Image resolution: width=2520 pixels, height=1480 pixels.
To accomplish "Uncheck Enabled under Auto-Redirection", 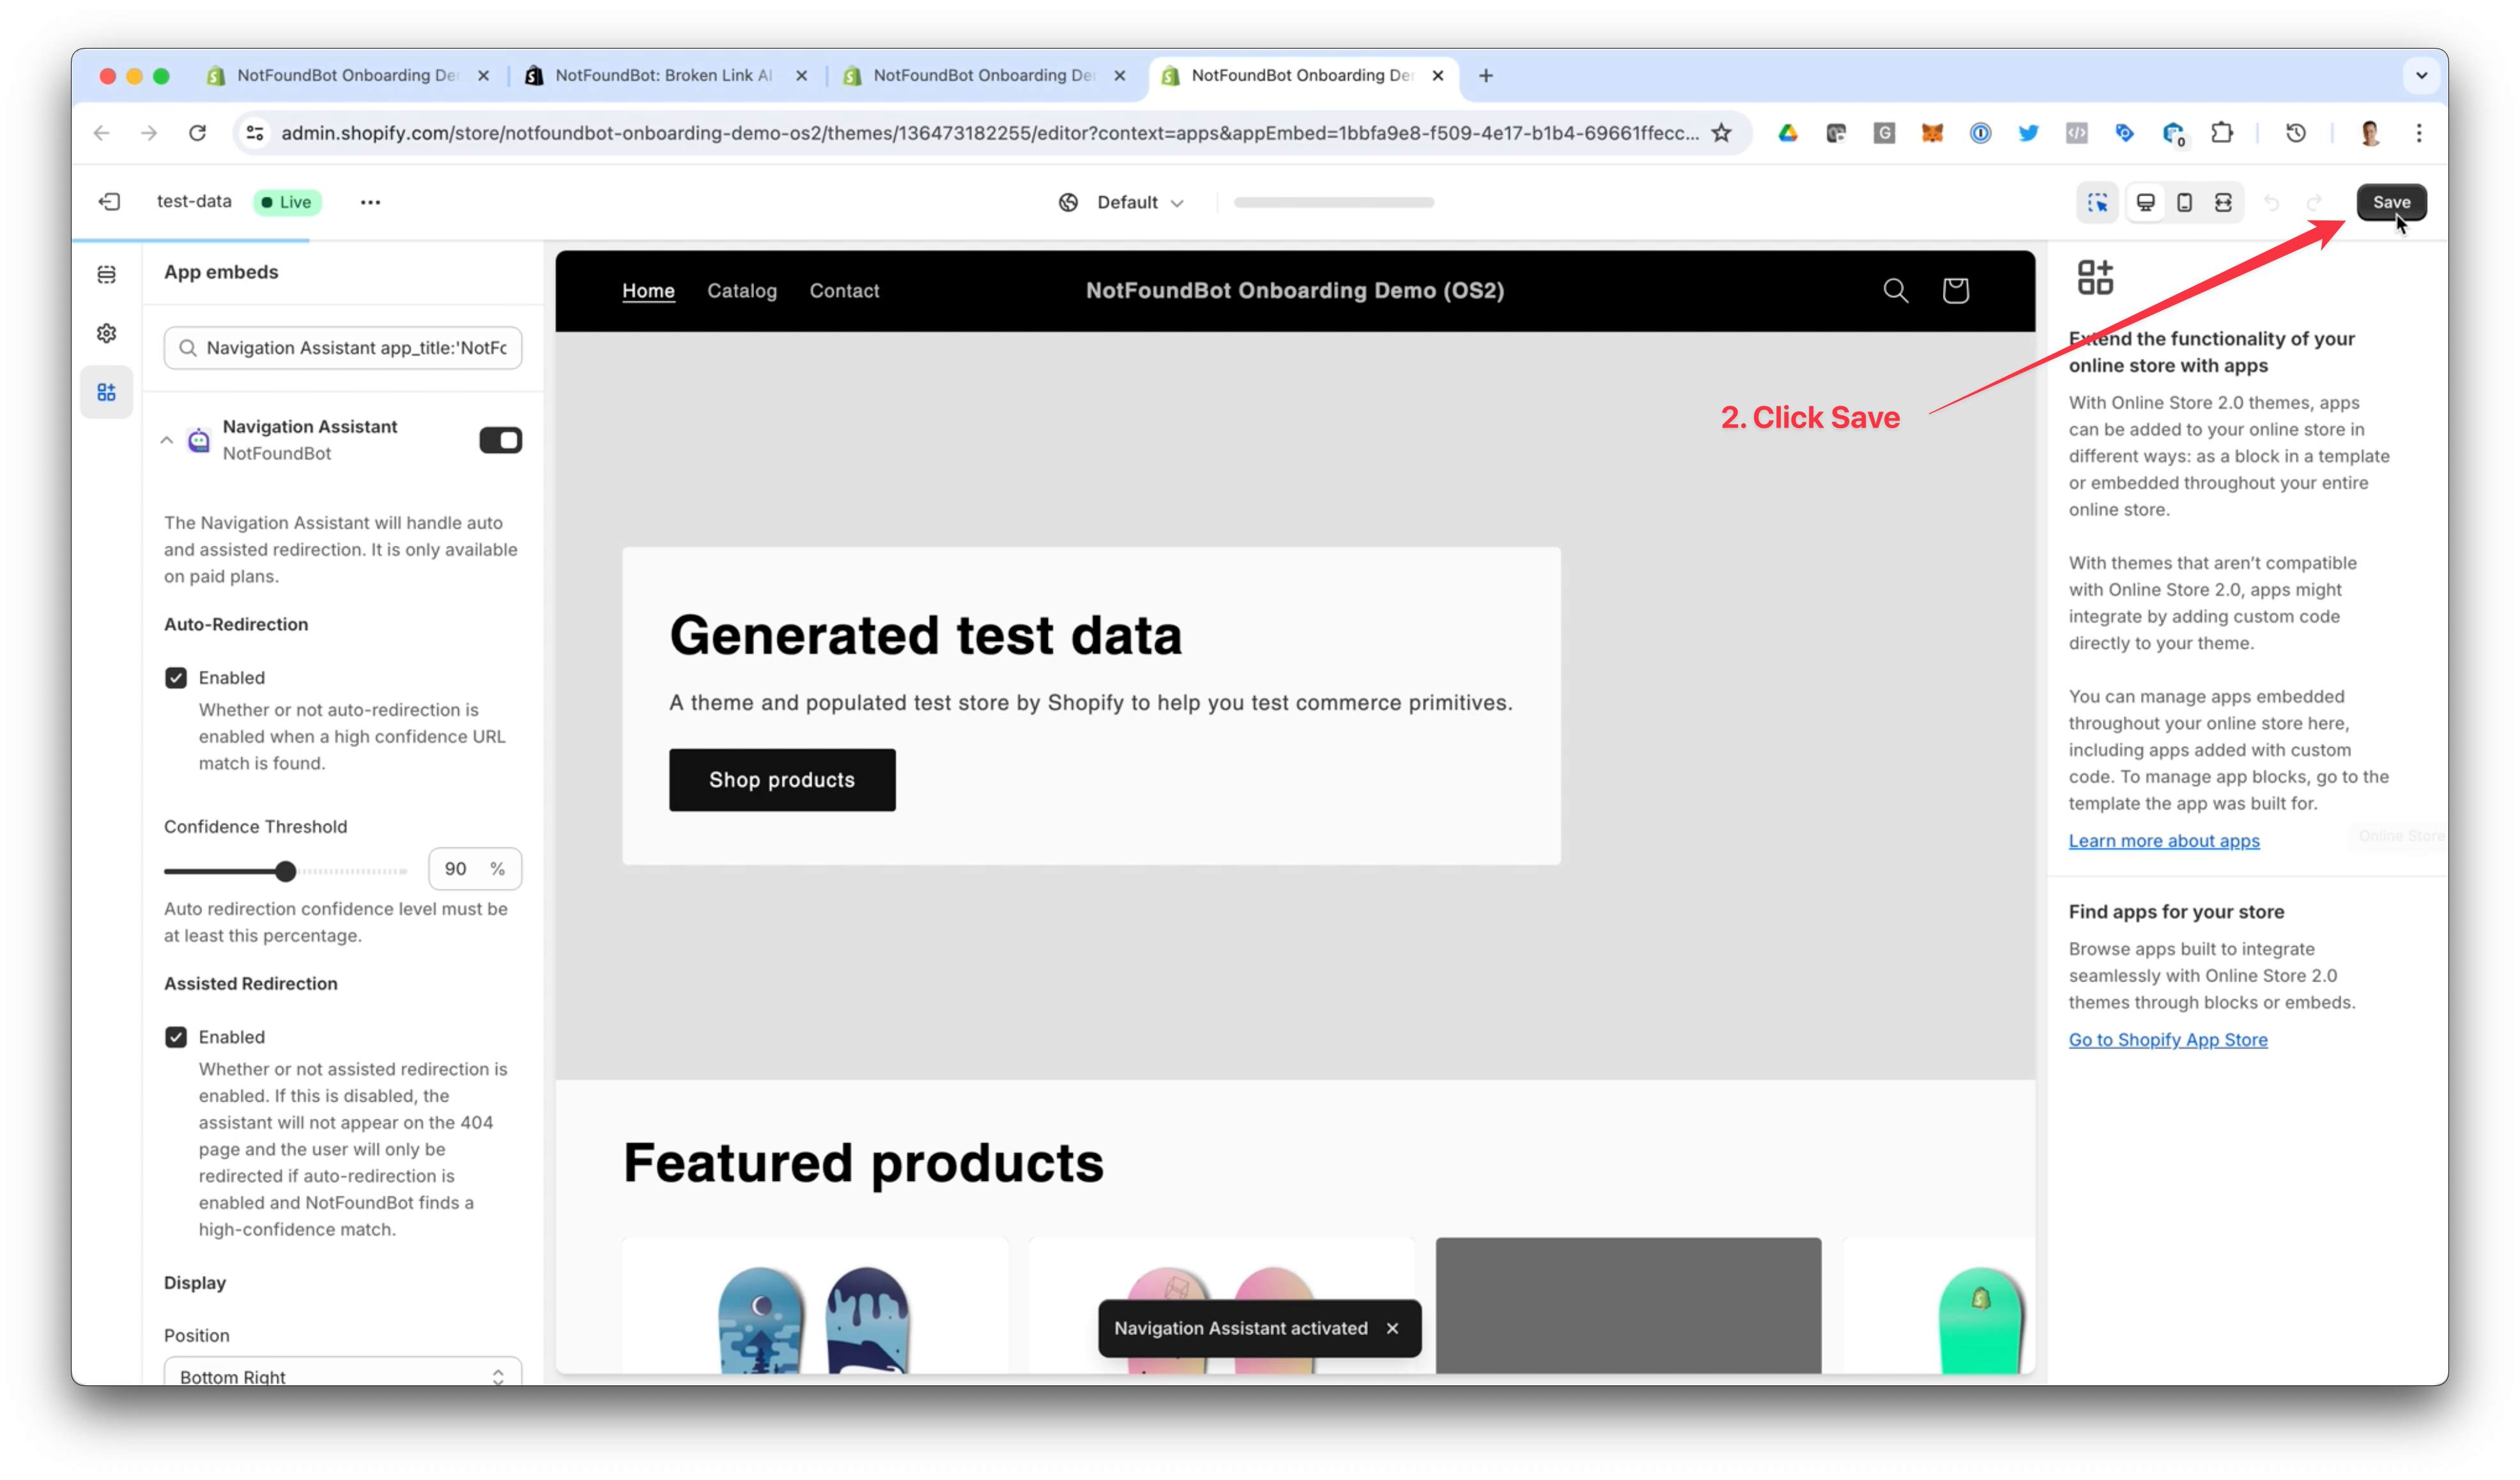I will [176, 677].
